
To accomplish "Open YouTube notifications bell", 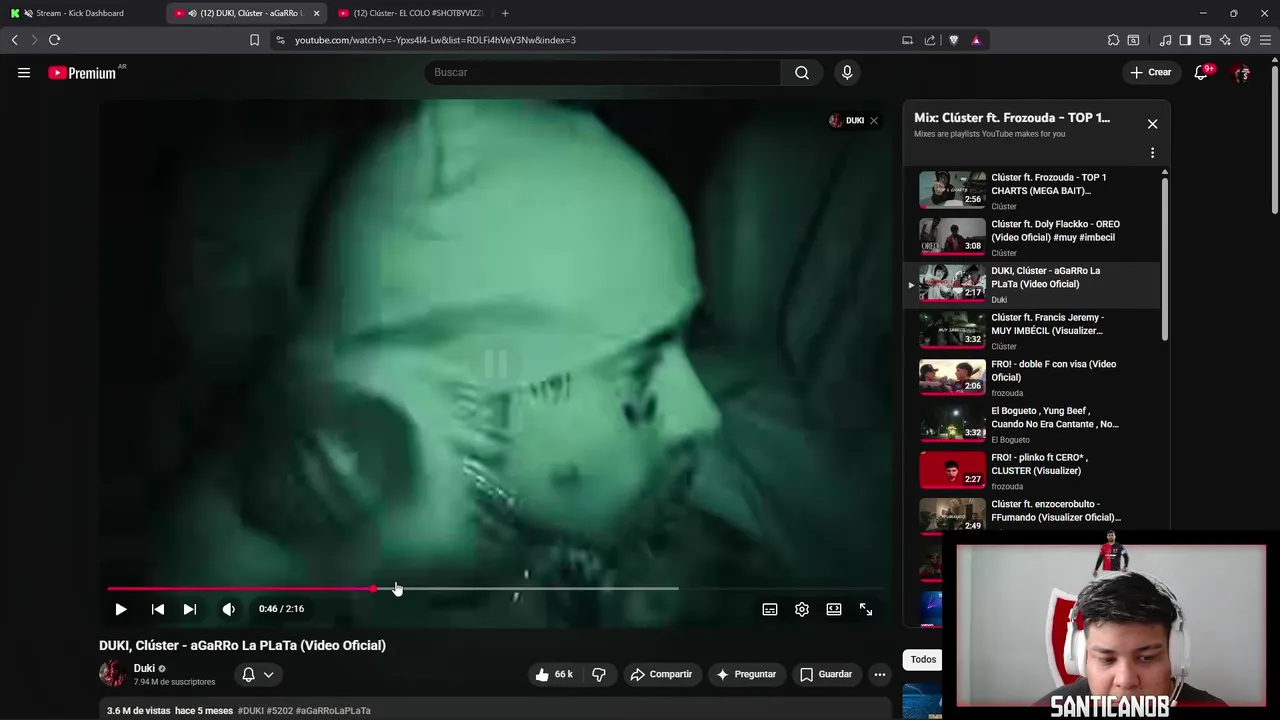I will coord(1202,73).
